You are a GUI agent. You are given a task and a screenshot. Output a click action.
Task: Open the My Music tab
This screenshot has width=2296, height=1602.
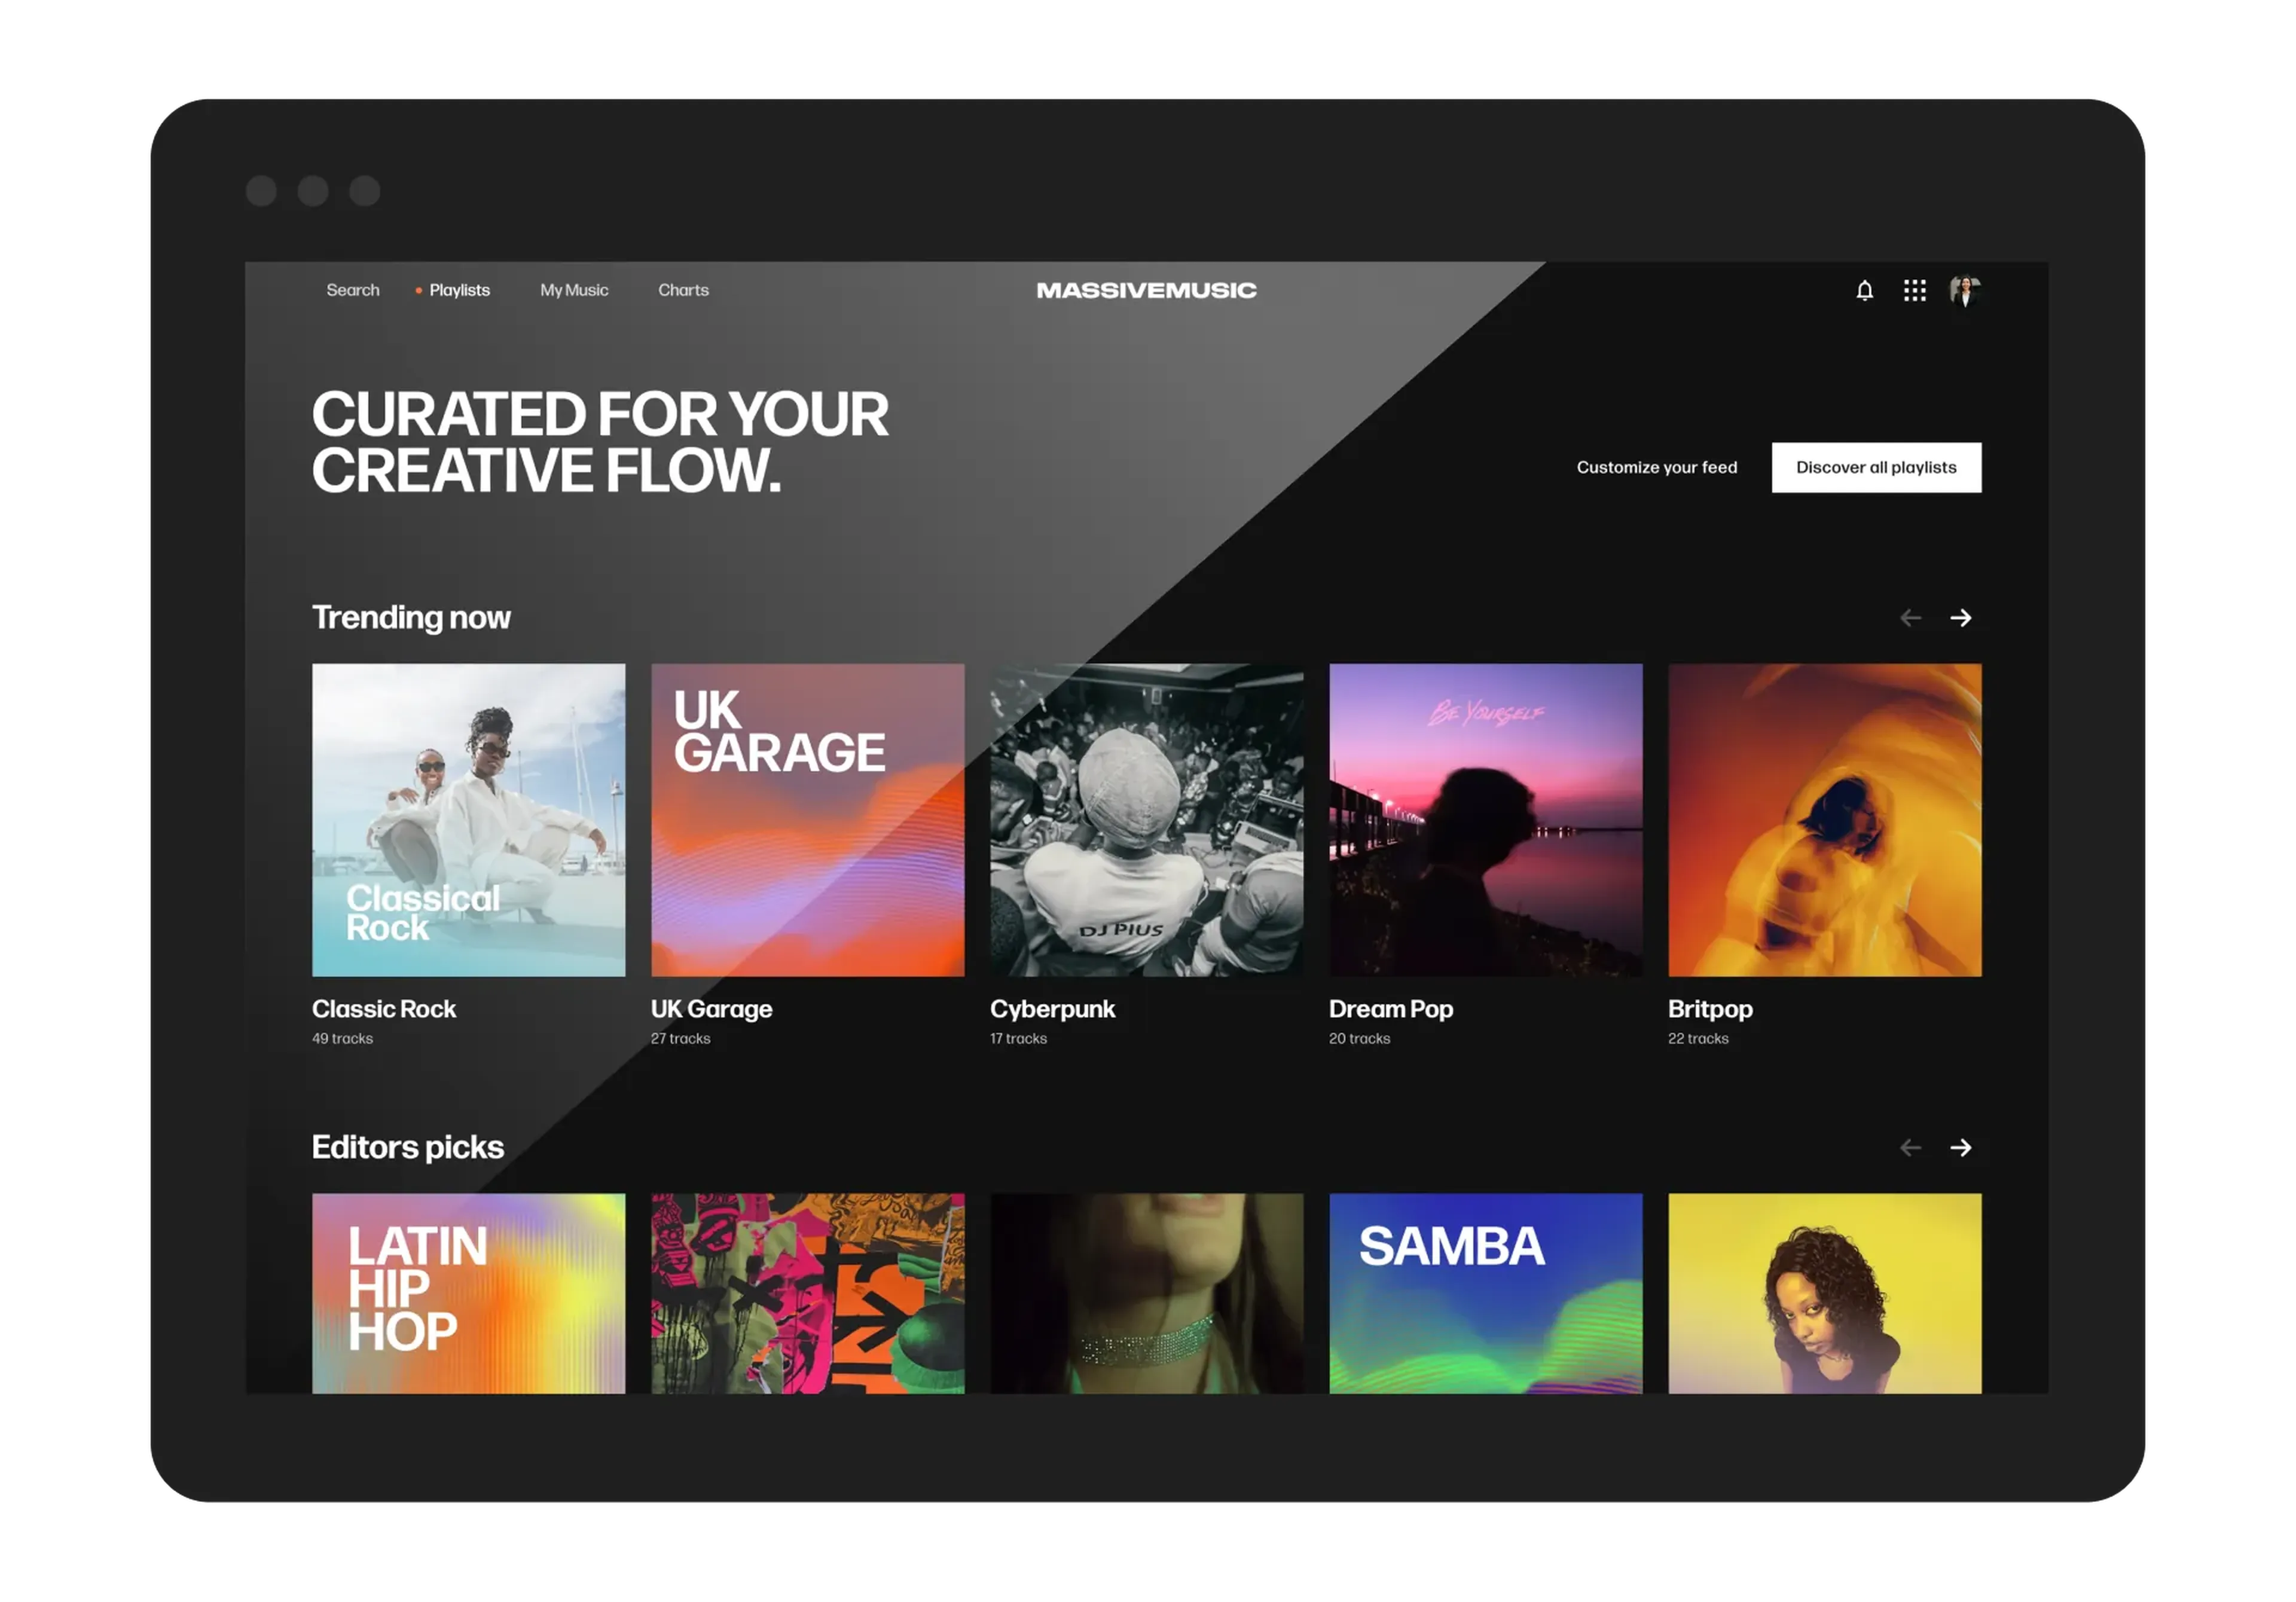point(574,290)
